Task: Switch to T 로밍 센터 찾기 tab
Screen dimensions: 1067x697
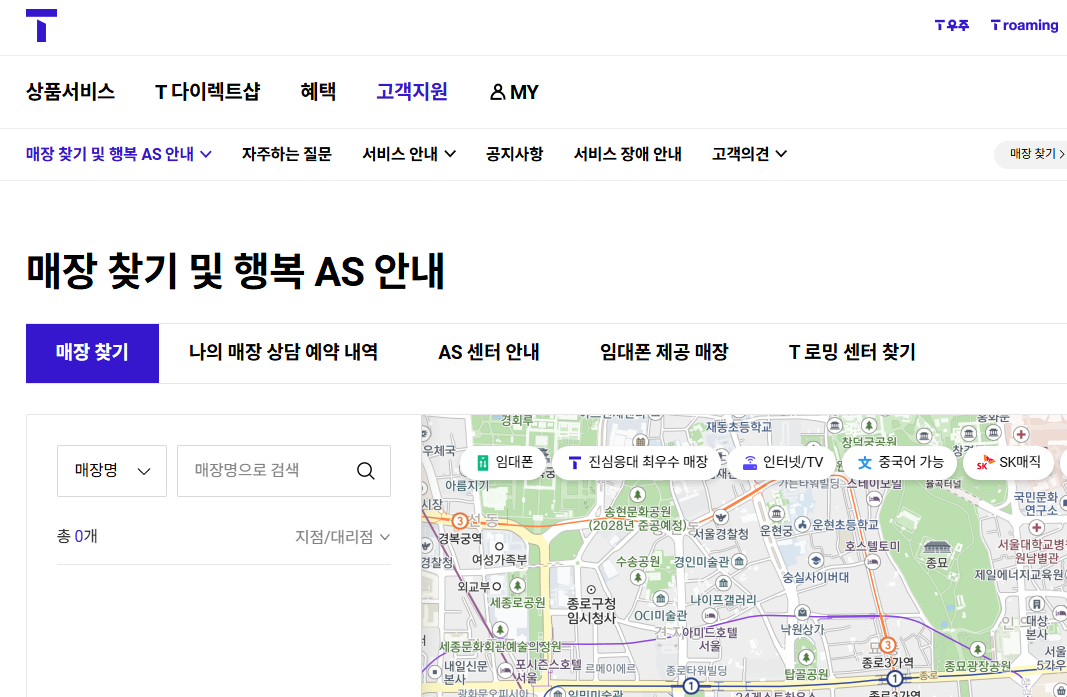Action: click(852, 353)
